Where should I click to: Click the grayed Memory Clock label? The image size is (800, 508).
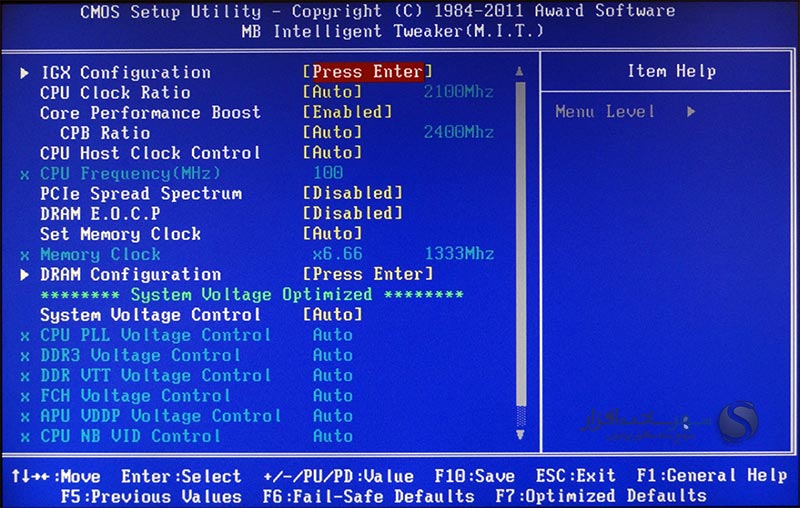(101, 255)
